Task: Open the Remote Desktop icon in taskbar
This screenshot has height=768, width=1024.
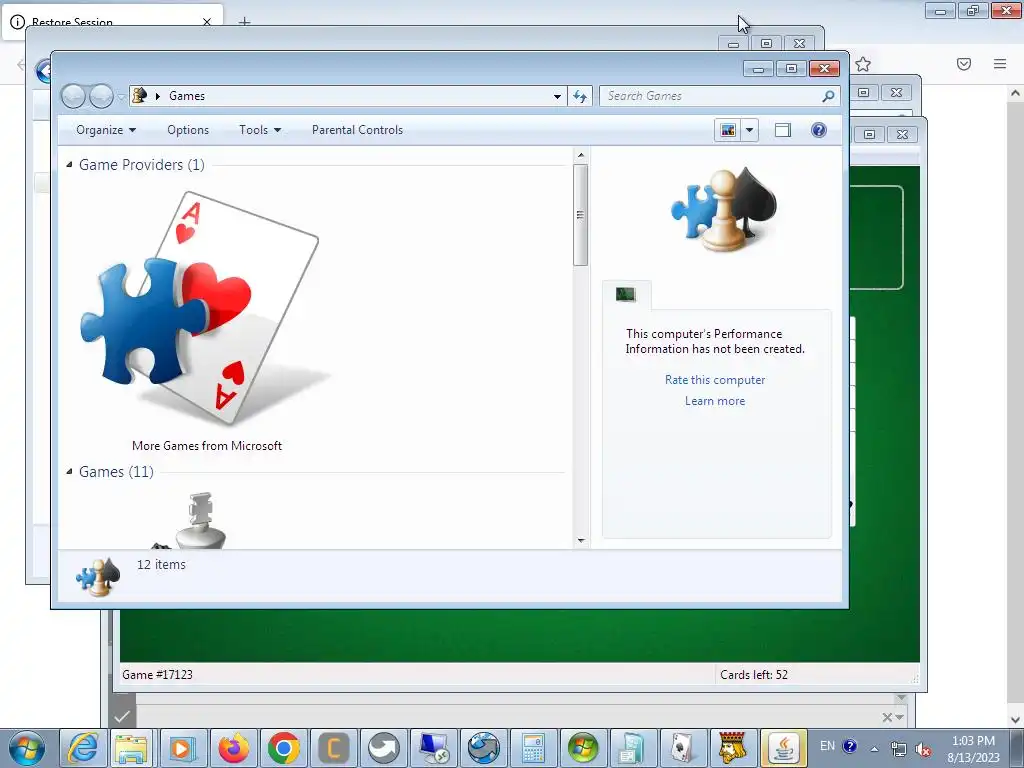Action: click(x=433, y=748)
